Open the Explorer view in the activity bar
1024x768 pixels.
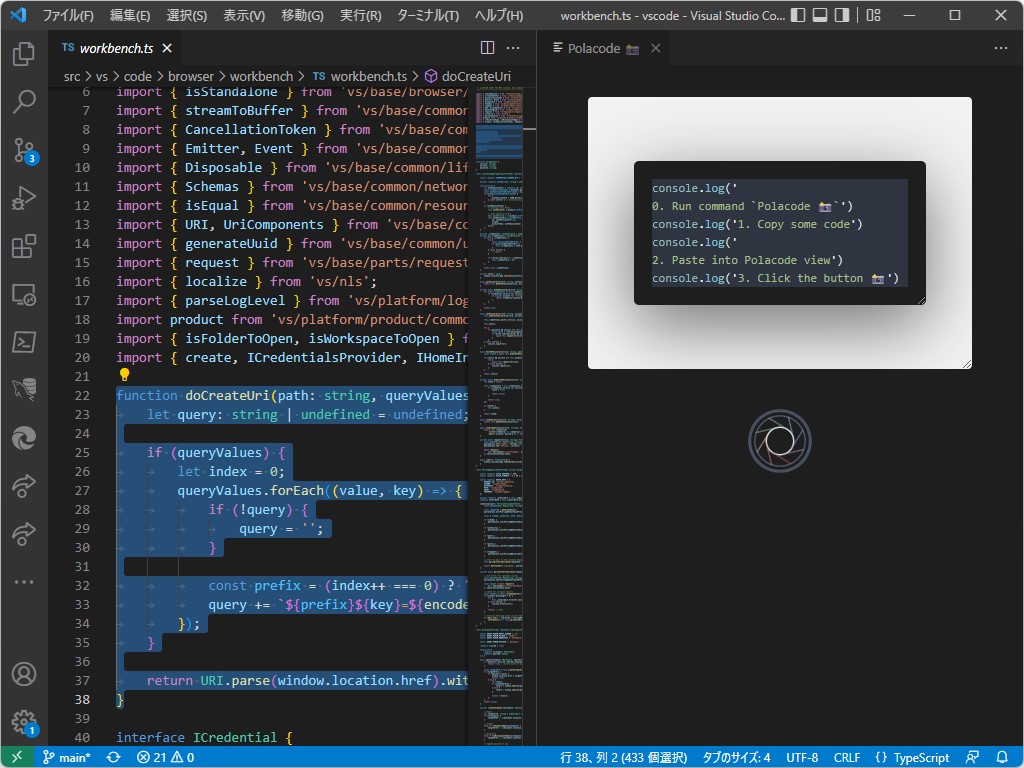[x=23, y=55]
